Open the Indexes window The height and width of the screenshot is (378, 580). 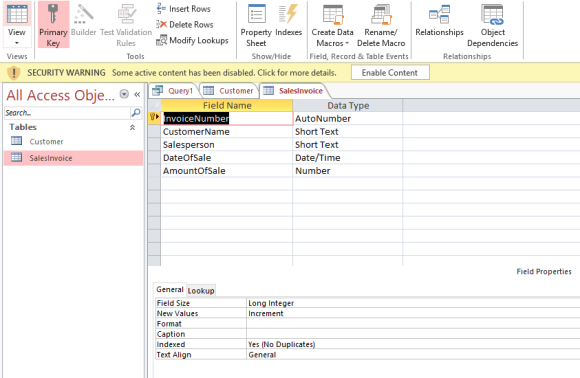coord(289,20)
